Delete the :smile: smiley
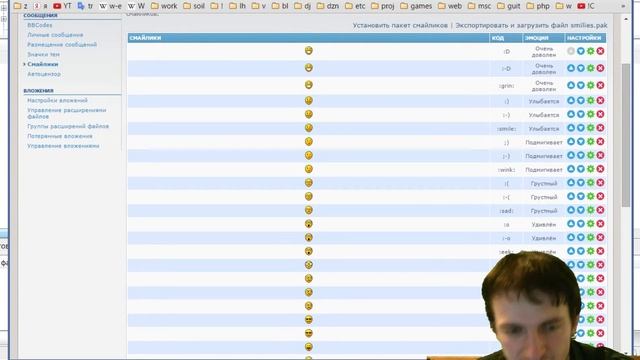Image resolution: width=640 pixels, height=360 pixels. pyautogui.click(x=600, y=128)
